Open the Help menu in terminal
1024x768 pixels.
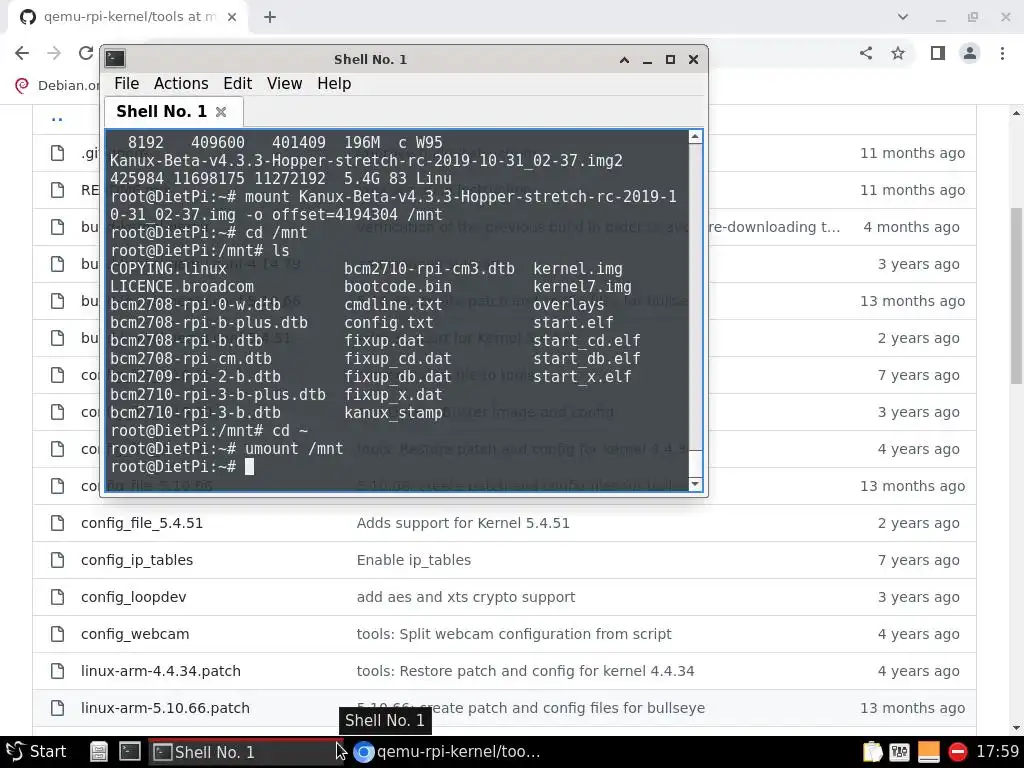[334, 84]
